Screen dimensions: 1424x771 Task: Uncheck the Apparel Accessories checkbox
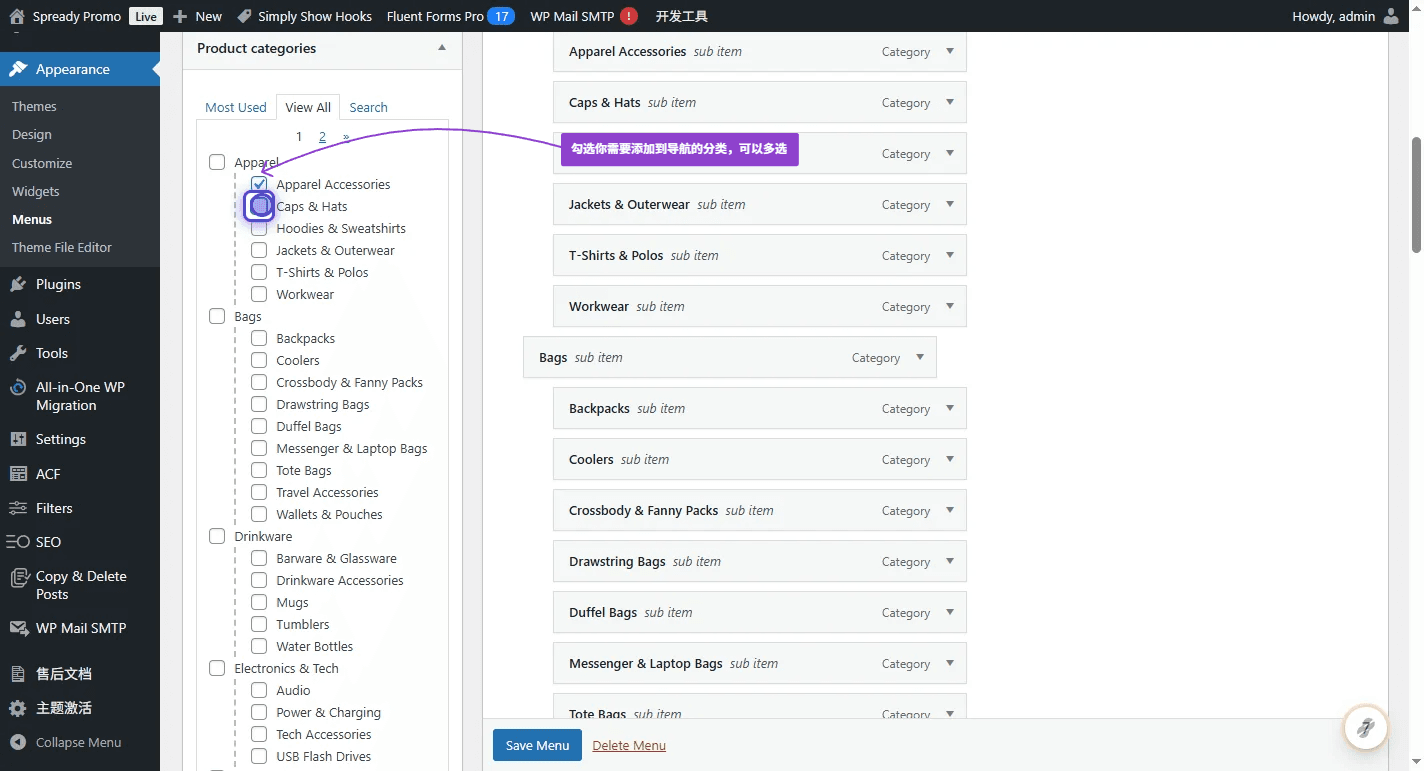click(259, 184)
